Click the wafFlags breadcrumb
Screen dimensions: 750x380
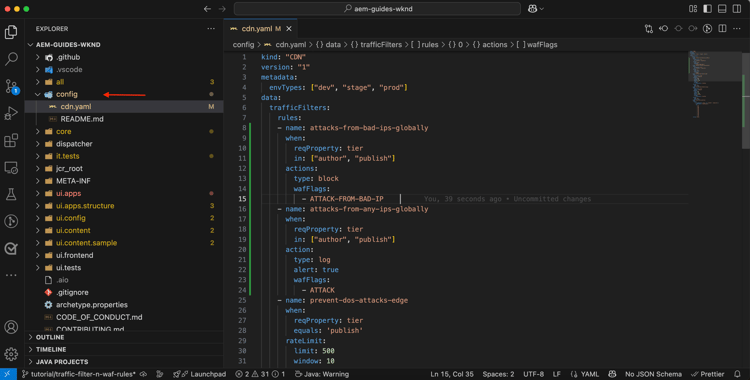(x=537, y=45)
